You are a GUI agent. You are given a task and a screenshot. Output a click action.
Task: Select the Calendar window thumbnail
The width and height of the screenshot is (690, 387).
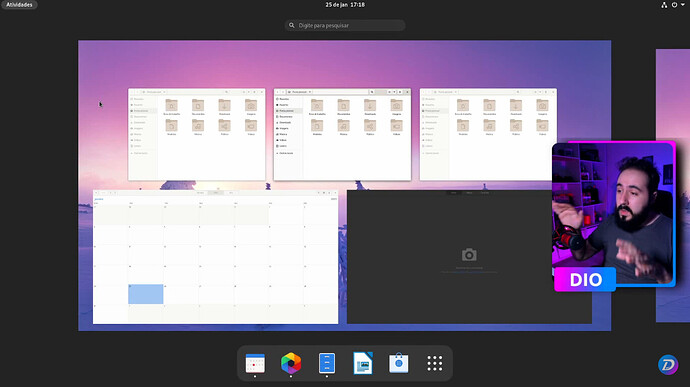point(216,257)
